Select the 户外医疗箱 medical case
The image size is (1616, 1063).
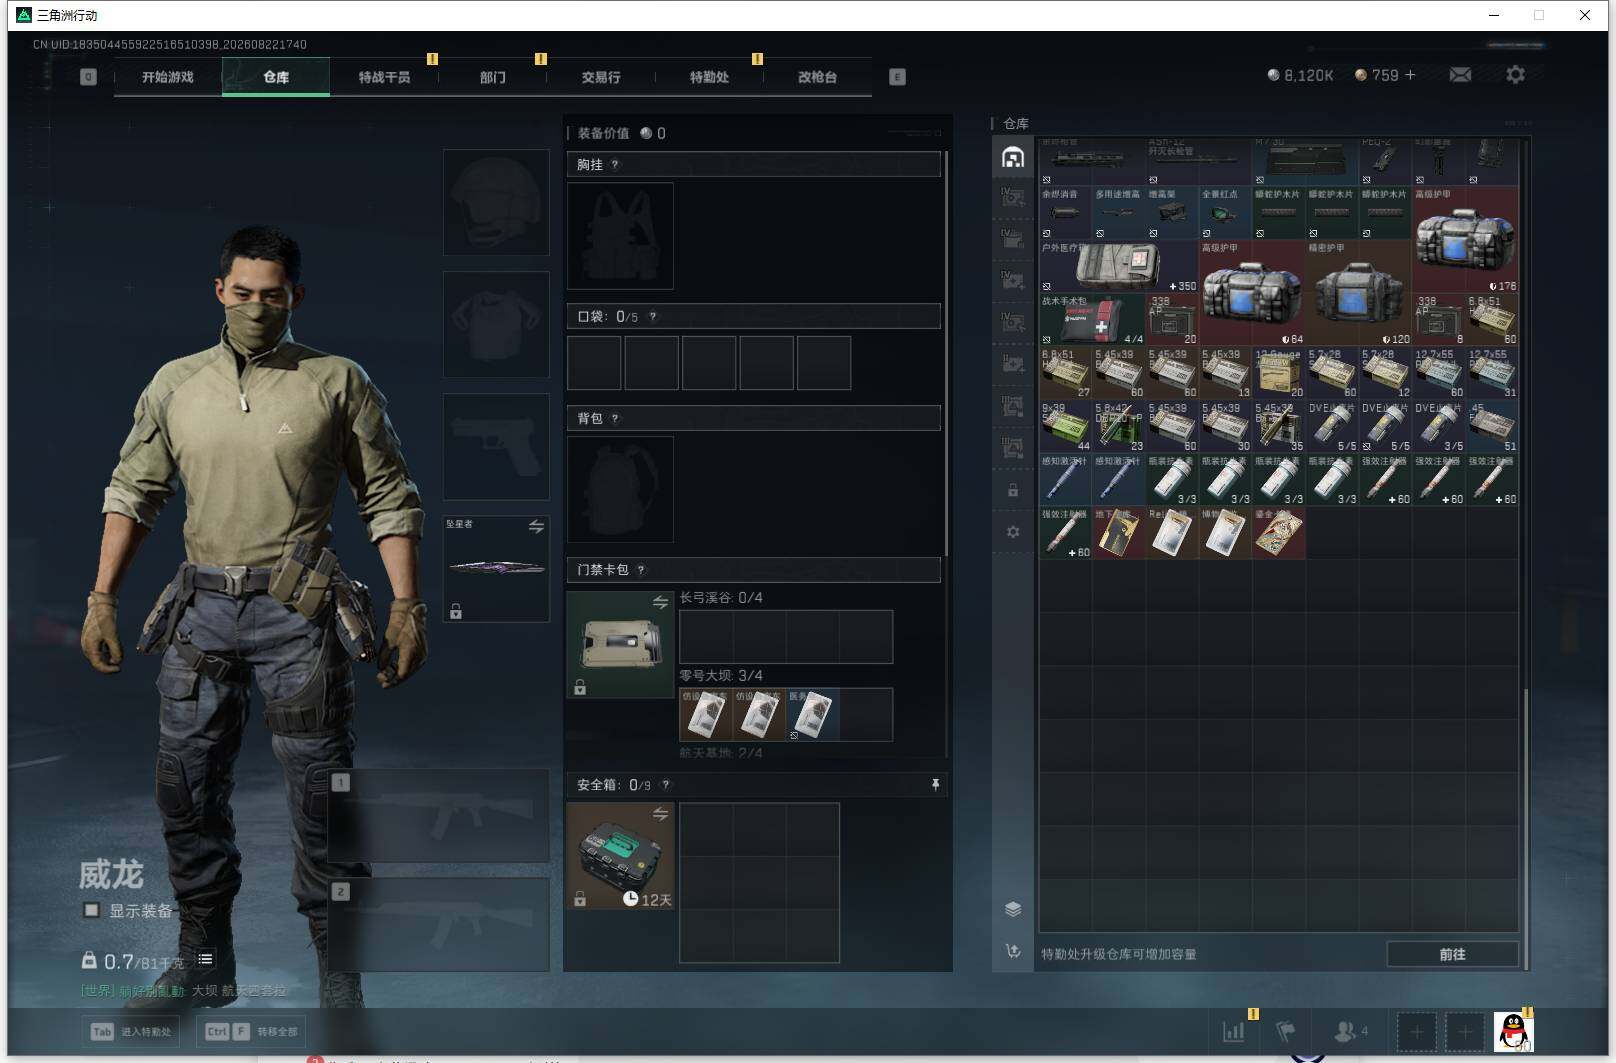[1119, 266]
